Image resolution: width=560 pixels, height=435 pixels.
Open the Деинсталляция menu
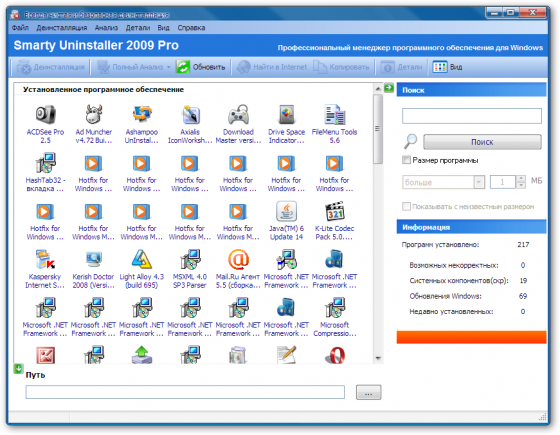(62, 28)
